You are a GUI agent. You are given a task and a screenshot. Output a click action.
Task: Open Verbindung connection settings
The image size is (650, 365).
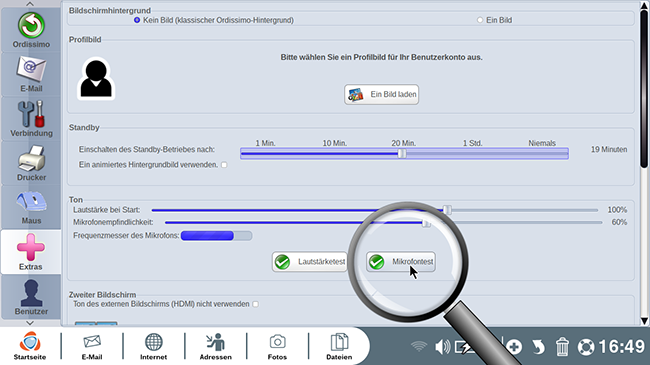point(31,119)
